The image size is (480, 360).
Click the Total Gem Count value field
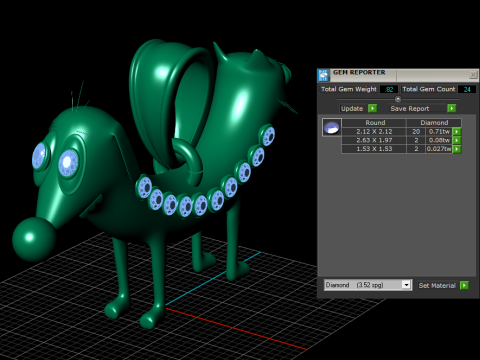[467, 89]
